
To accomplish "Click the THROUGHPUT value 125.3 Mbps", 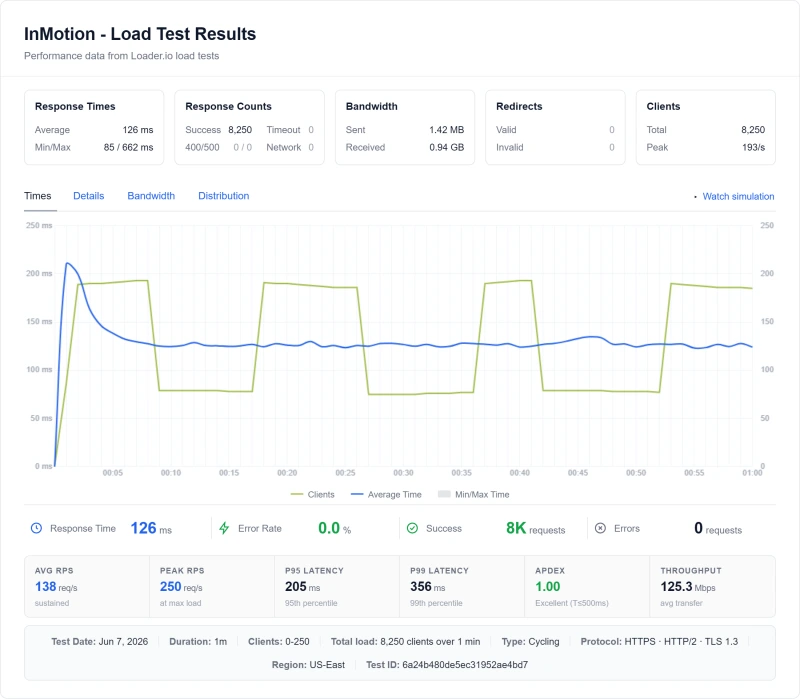I will coord(688,587).
